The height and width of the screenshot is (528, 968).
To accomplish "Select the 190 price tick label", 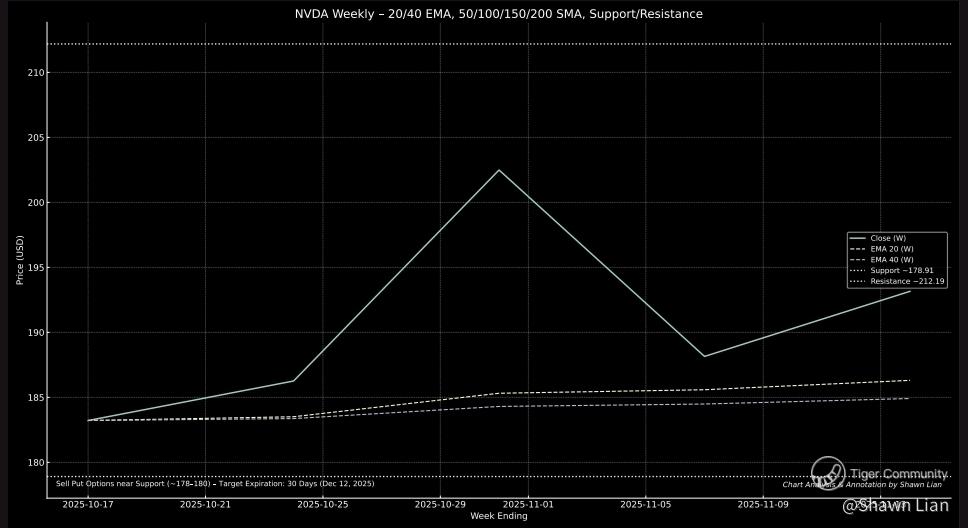I will (36, 333).
